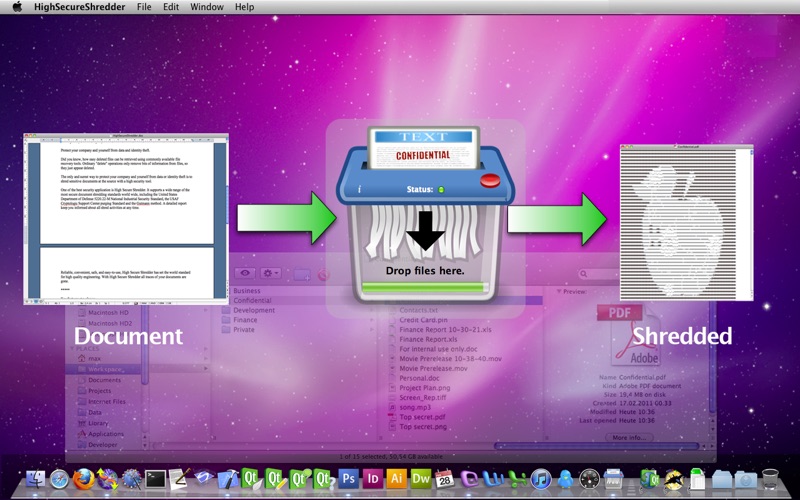Click the Adobe PDF preview icon
This screenshot has height=500, width=800.
(x=628, y=335)
